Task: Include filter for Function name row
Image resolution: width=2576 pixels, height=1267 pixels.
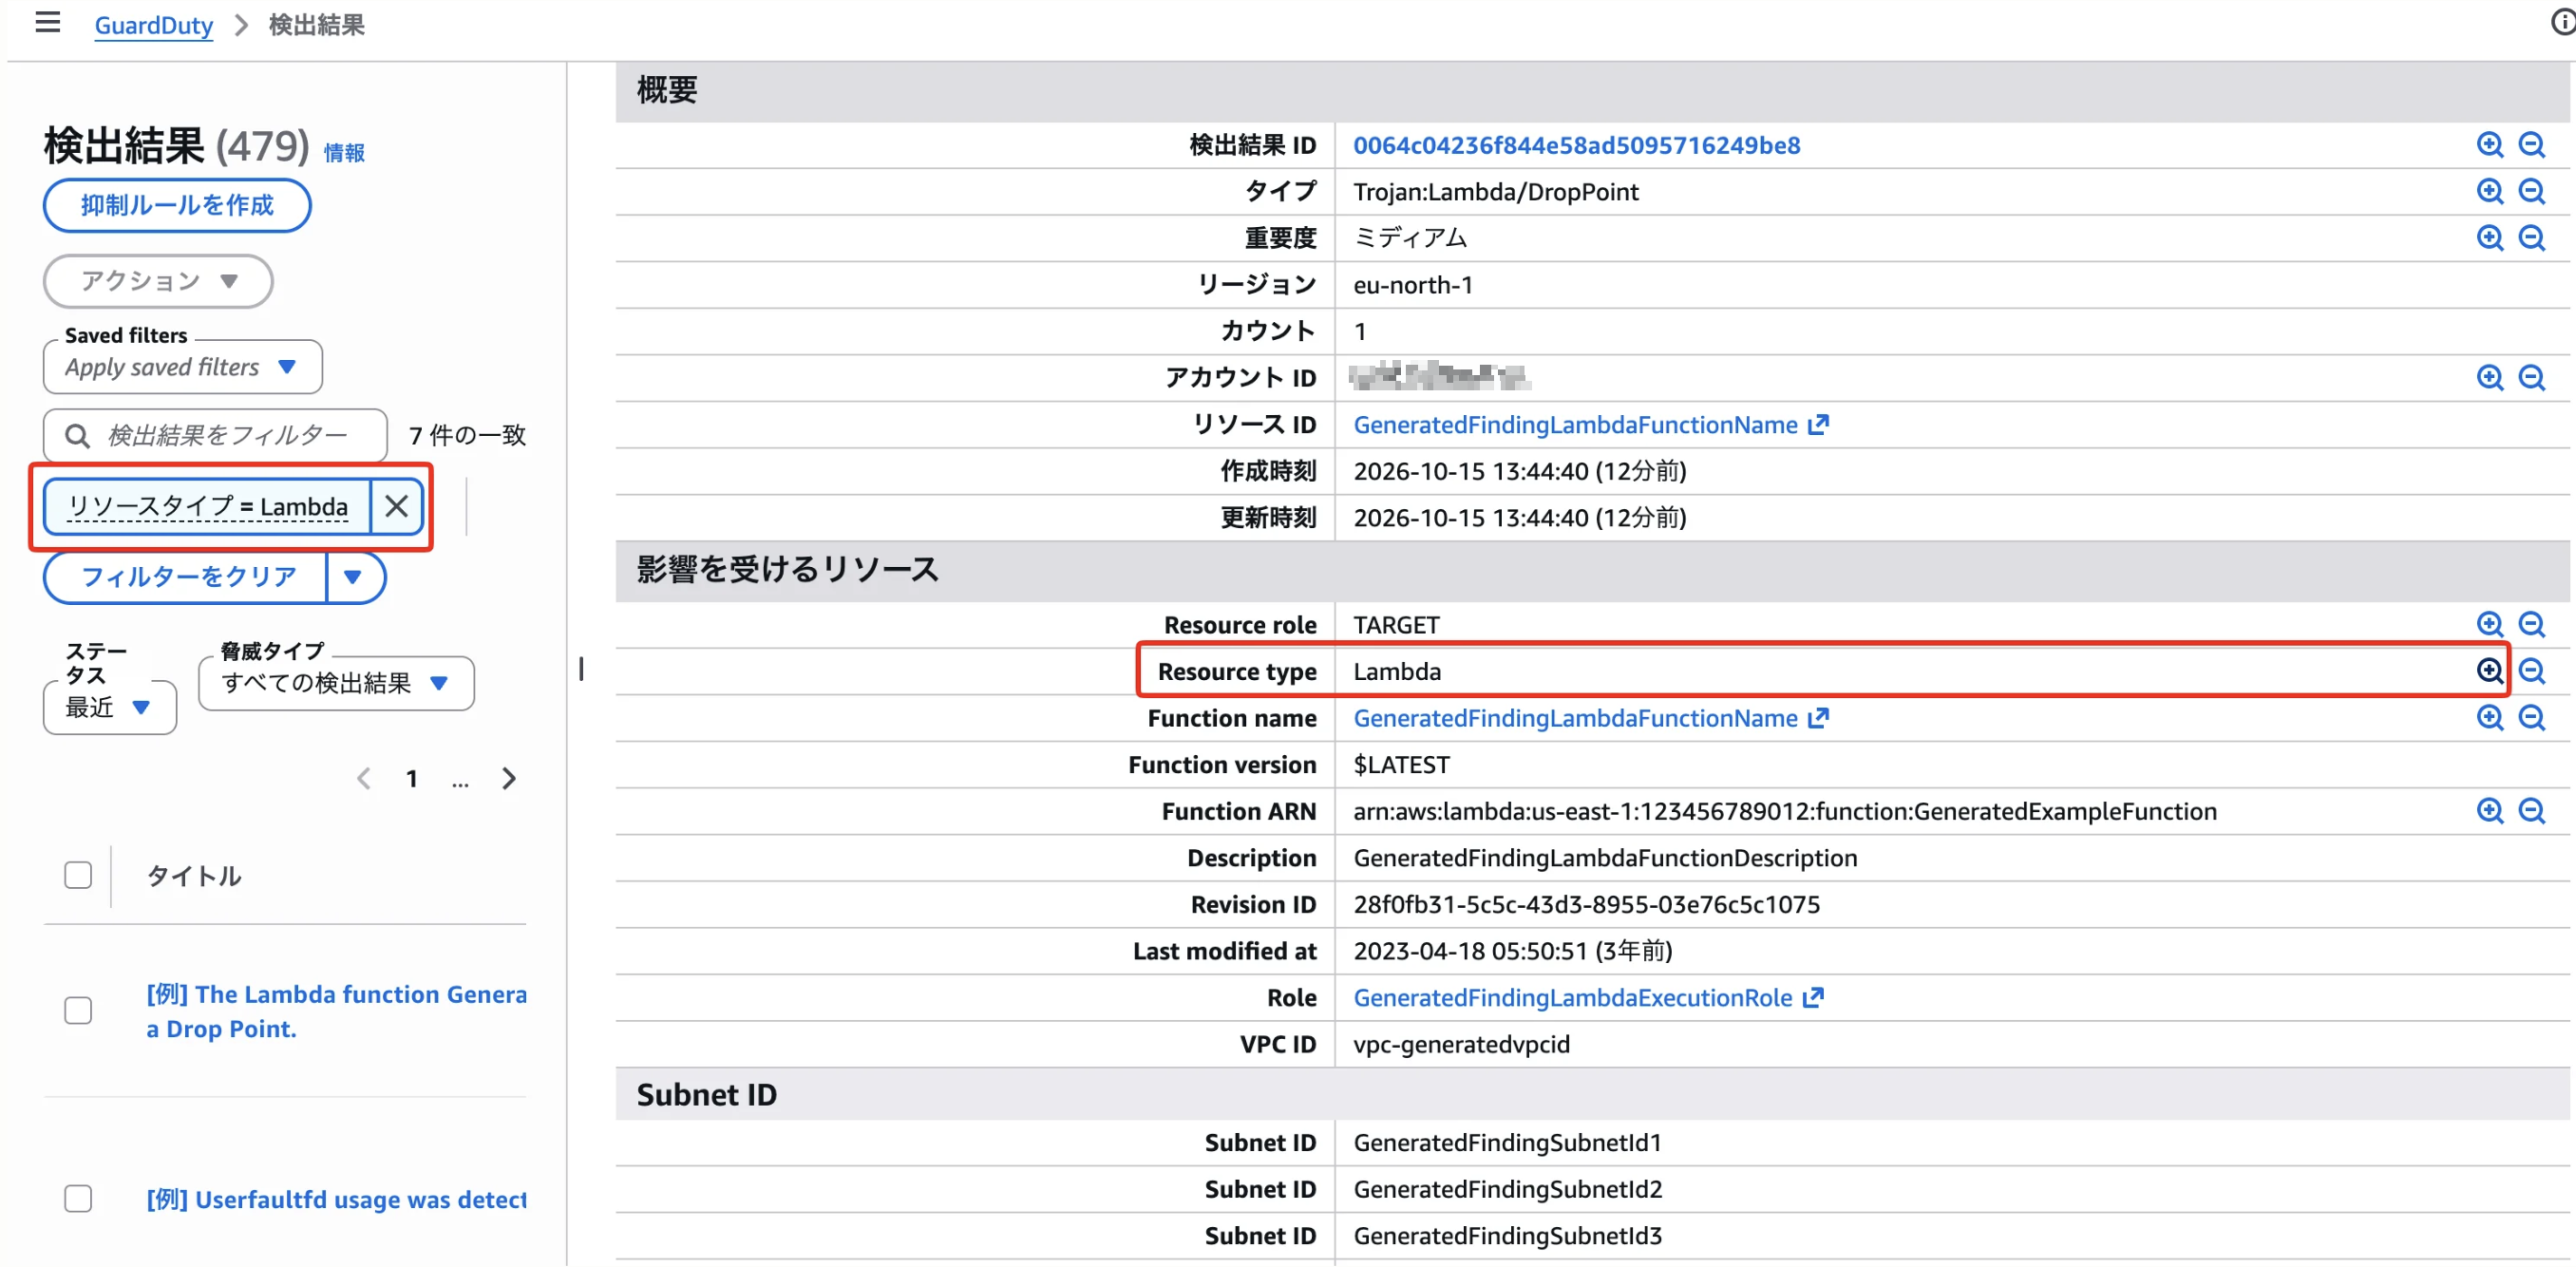Action: [x=2489, y=718]
